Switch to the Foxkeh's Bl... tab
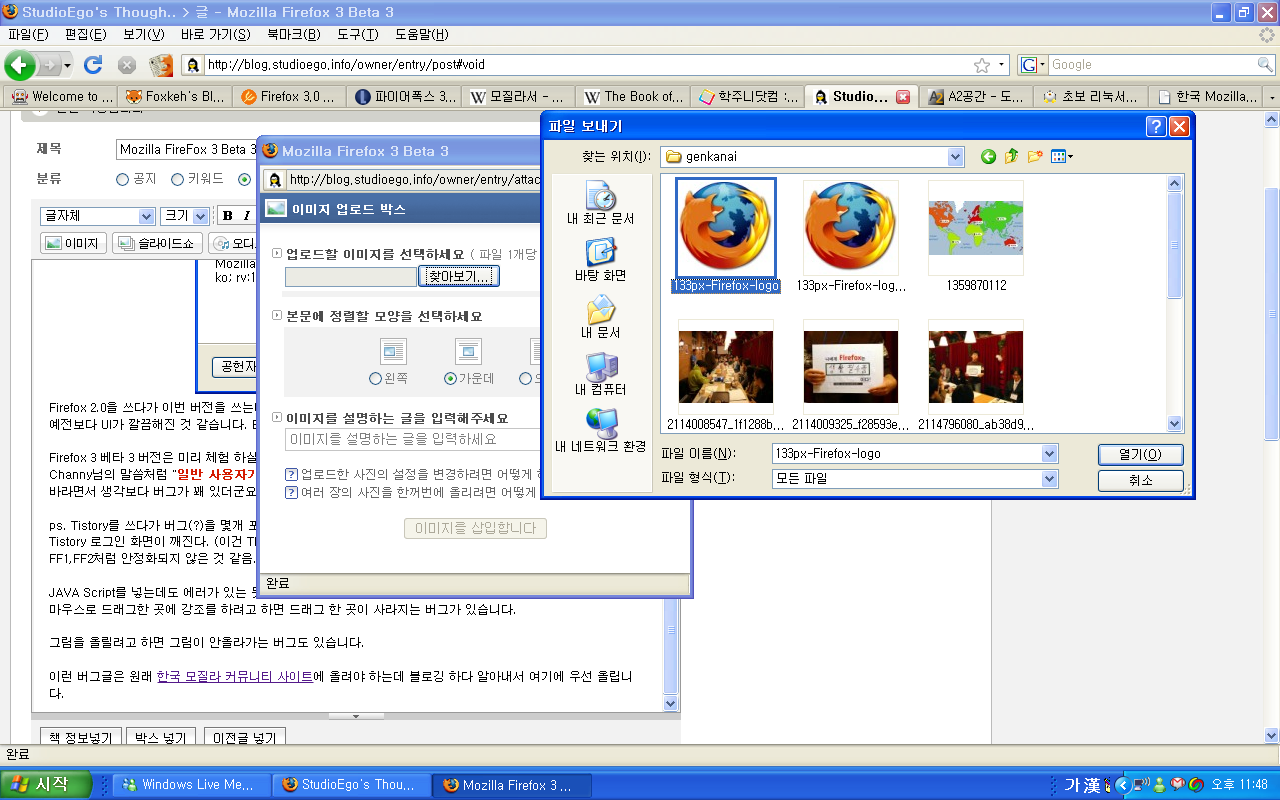Viewport: 1280px width, 800px height. pyautogui.click(x=176, y=97)
